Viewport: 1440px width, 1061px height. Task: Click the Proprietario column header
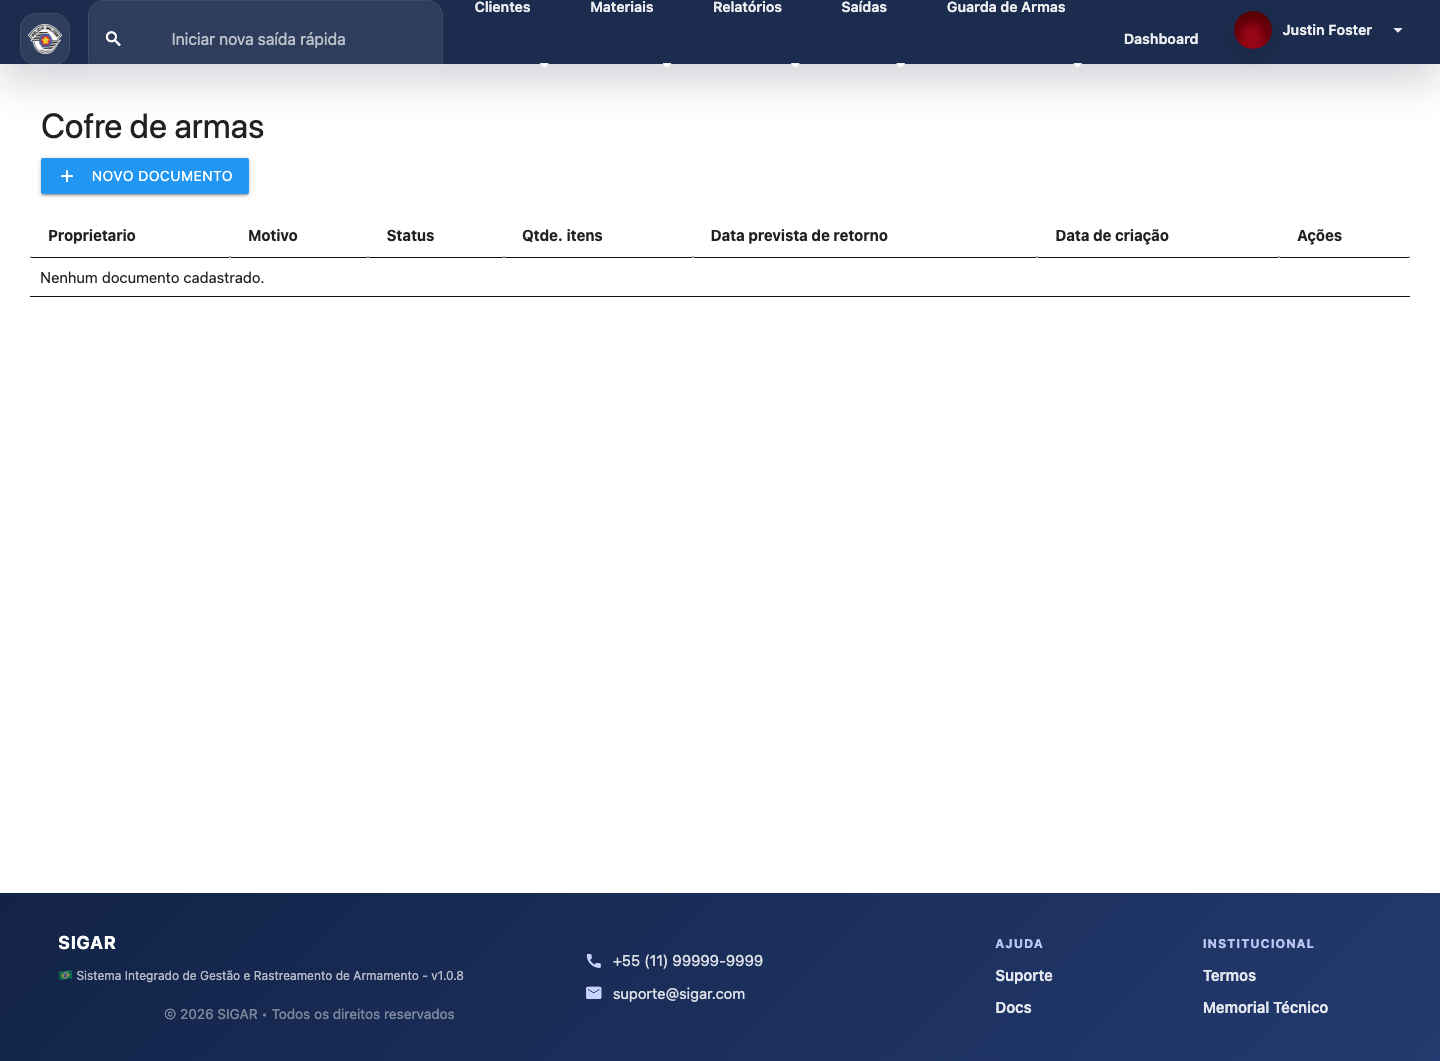pos(92,236)
